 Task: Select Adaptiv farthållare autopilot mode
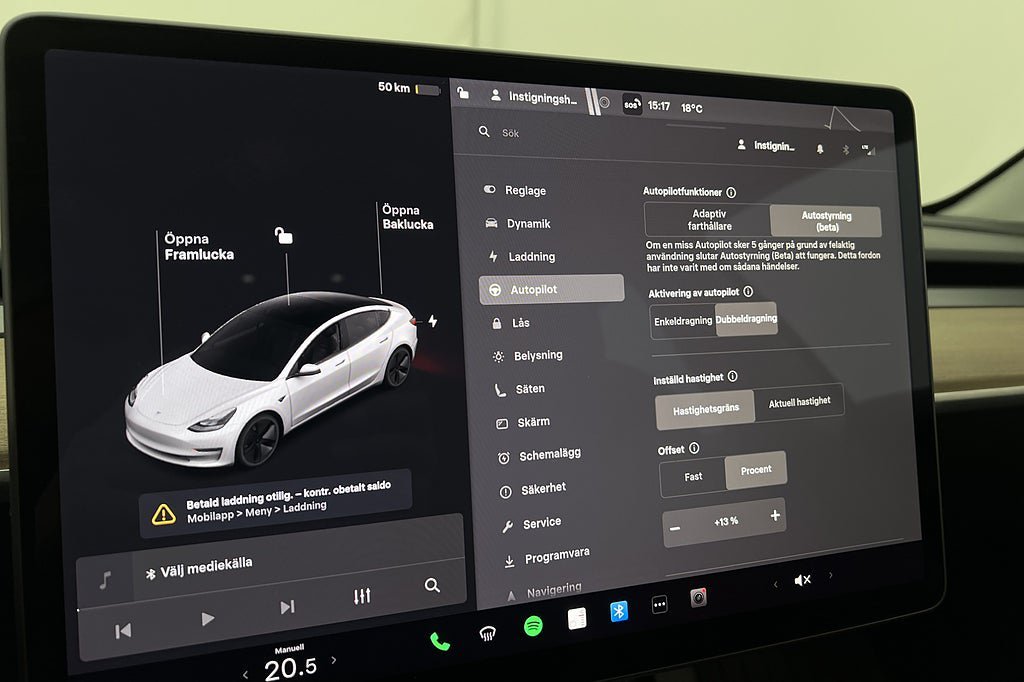pos(708,220)
